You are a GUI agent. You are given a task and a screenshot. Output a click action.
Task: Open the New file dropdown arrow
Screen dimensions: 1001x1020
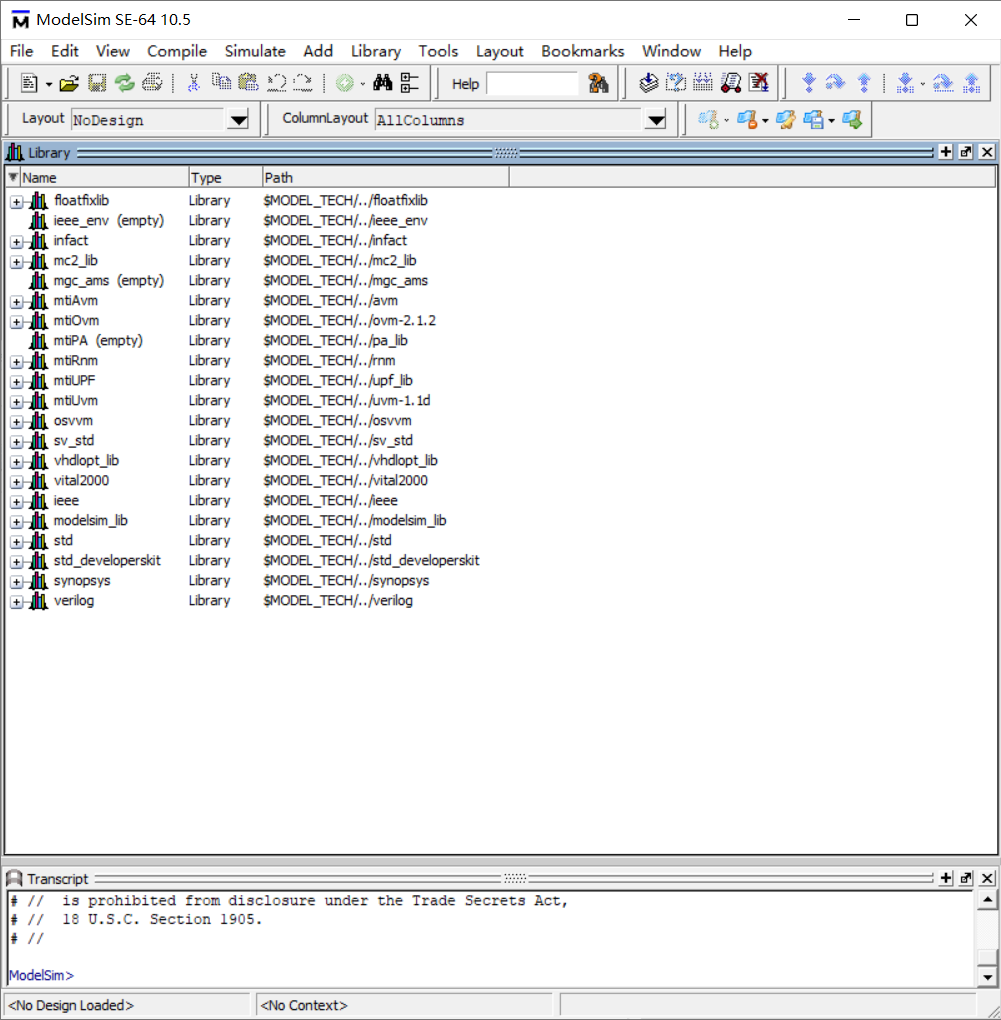48,85
